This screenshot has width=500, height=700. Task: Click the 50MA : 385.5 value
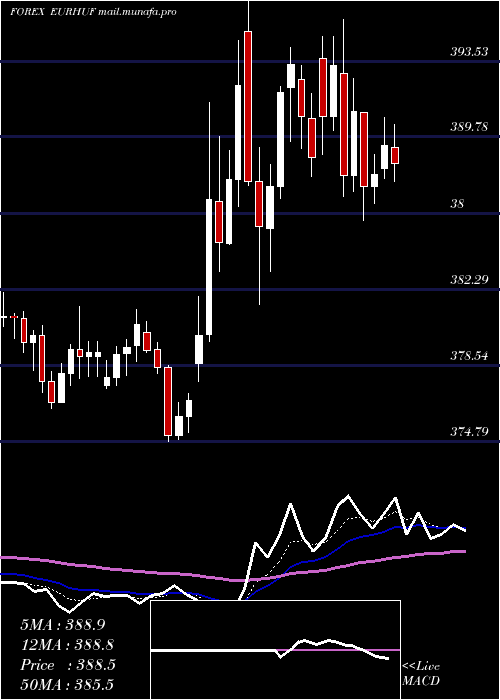coord(67,684)
